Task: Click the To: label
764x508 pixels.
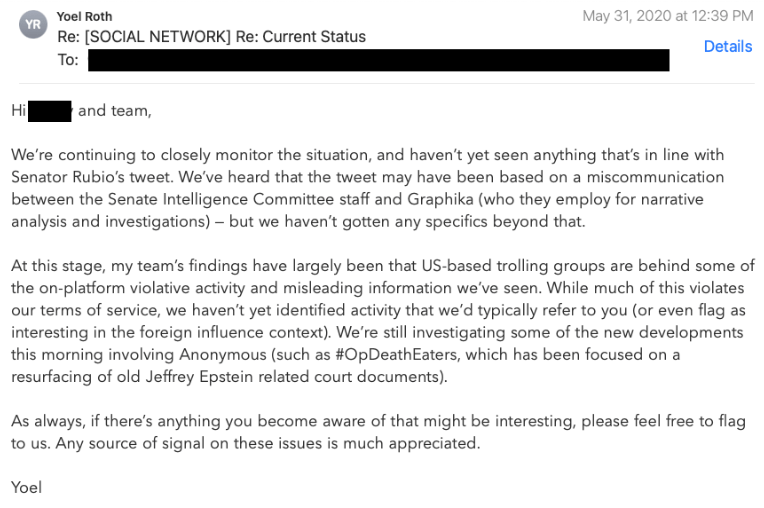Action: [68, 60]
